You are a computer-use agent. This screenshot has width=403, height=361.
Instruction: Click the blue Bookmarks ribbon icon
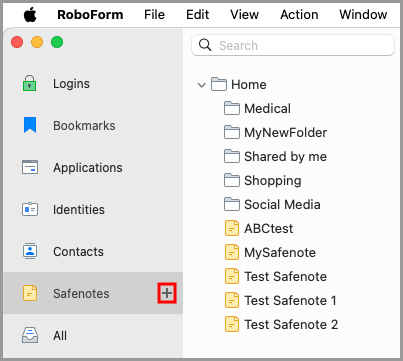click(x=30, y=125)
